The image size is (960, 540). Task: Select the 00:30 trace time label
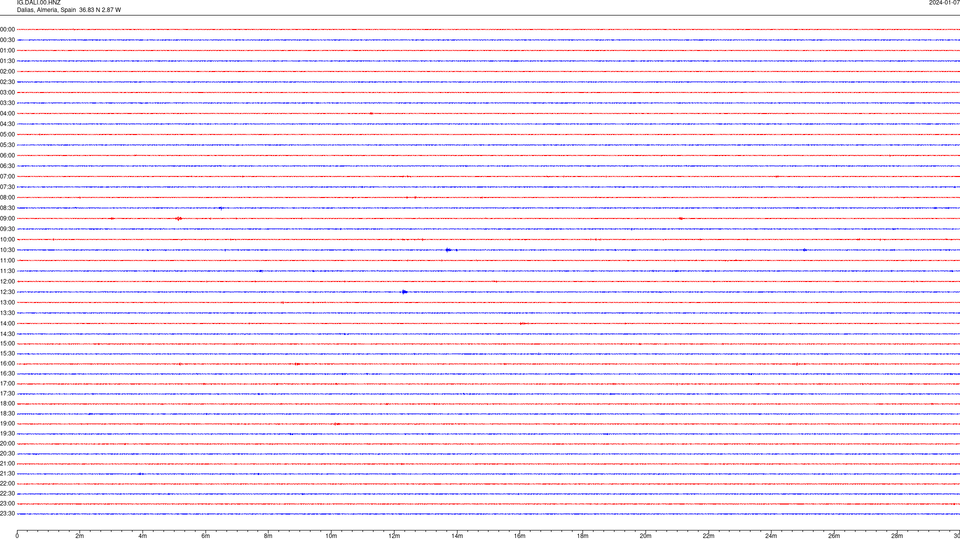coord(7,40)
